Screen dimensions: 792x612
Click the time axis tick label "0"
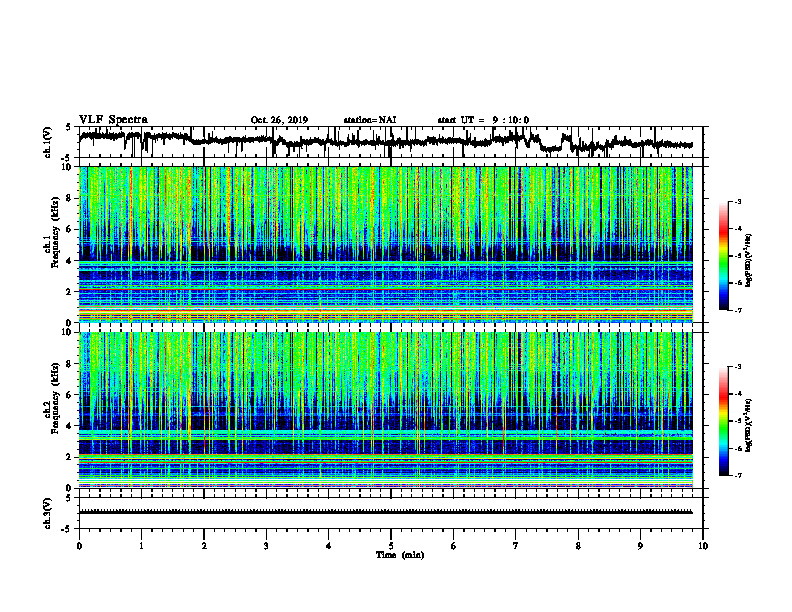79,546
